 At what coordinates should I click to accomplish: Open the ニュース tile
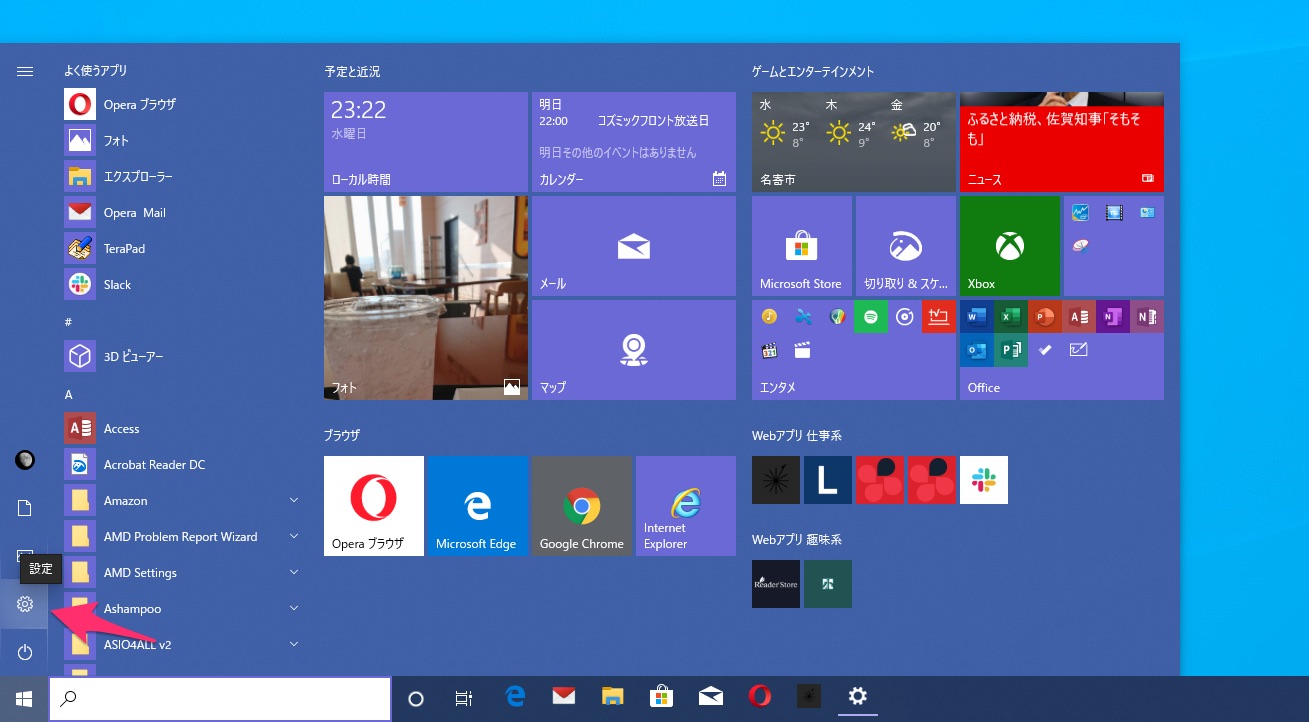click(1062, 142)
